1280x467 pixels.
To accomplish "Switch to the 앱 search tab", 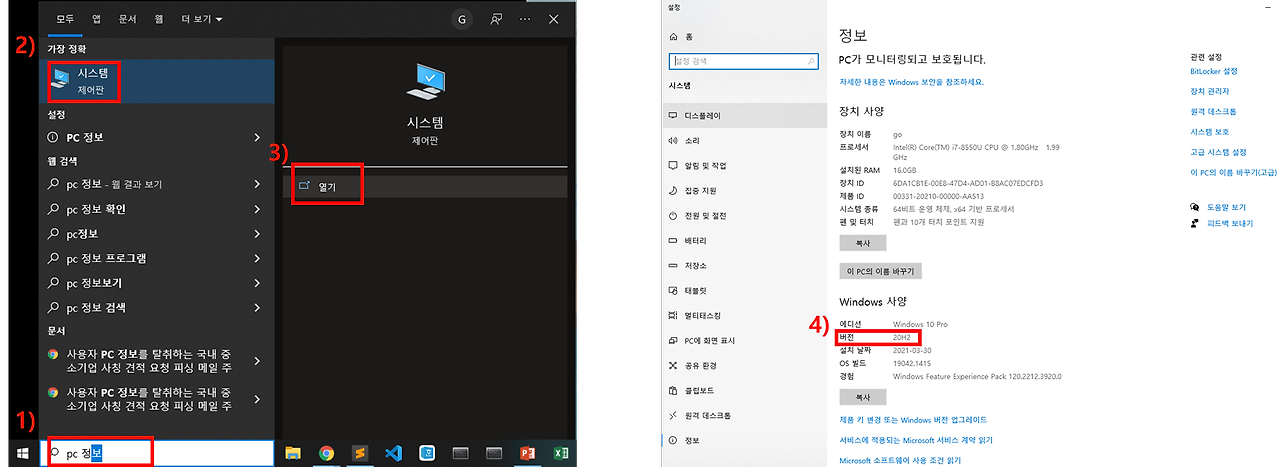I will click(96, 19).
